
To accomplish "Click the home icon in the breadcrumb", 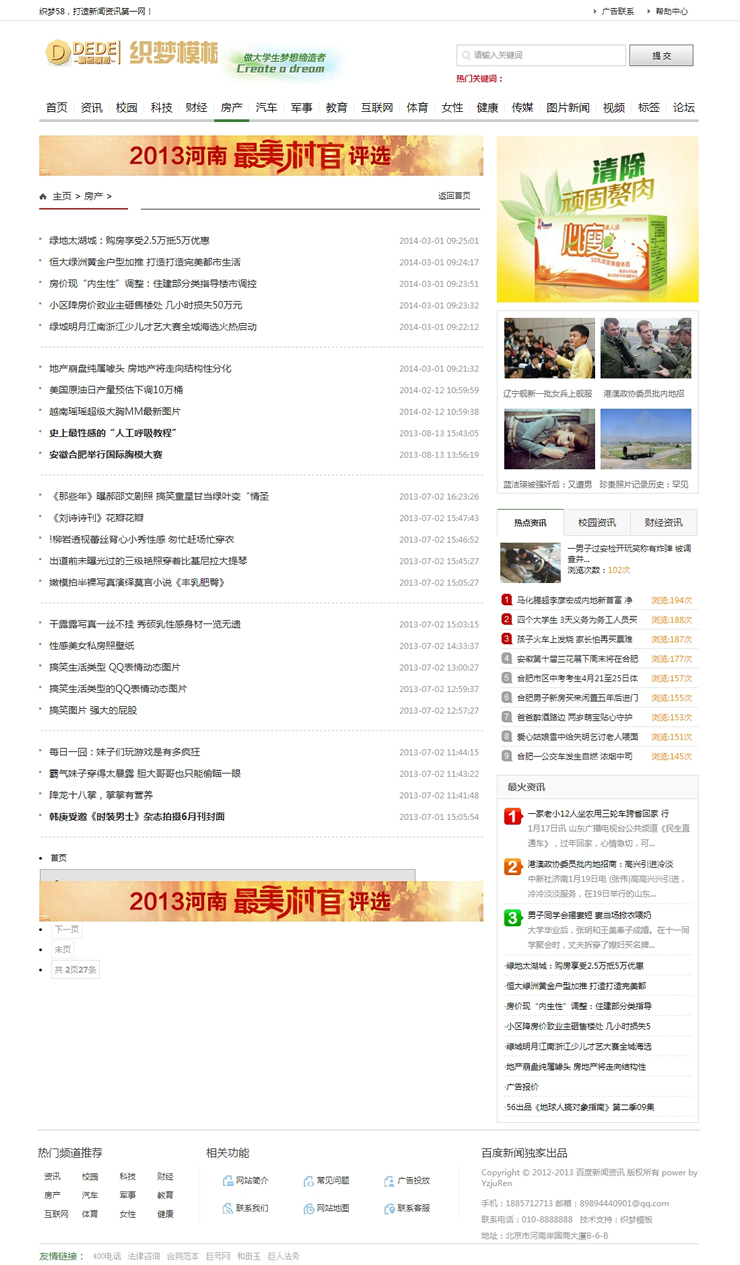I will pyautogui.click(x=43, y=197).
